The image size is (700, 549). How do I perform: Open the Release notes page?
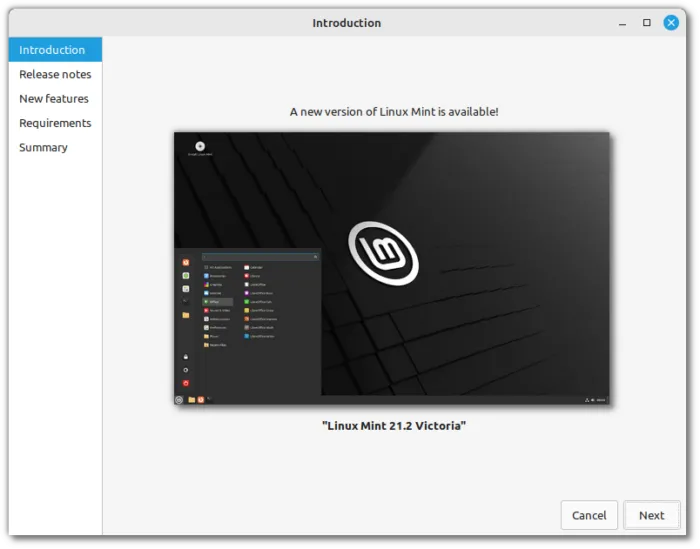(55, 74)
